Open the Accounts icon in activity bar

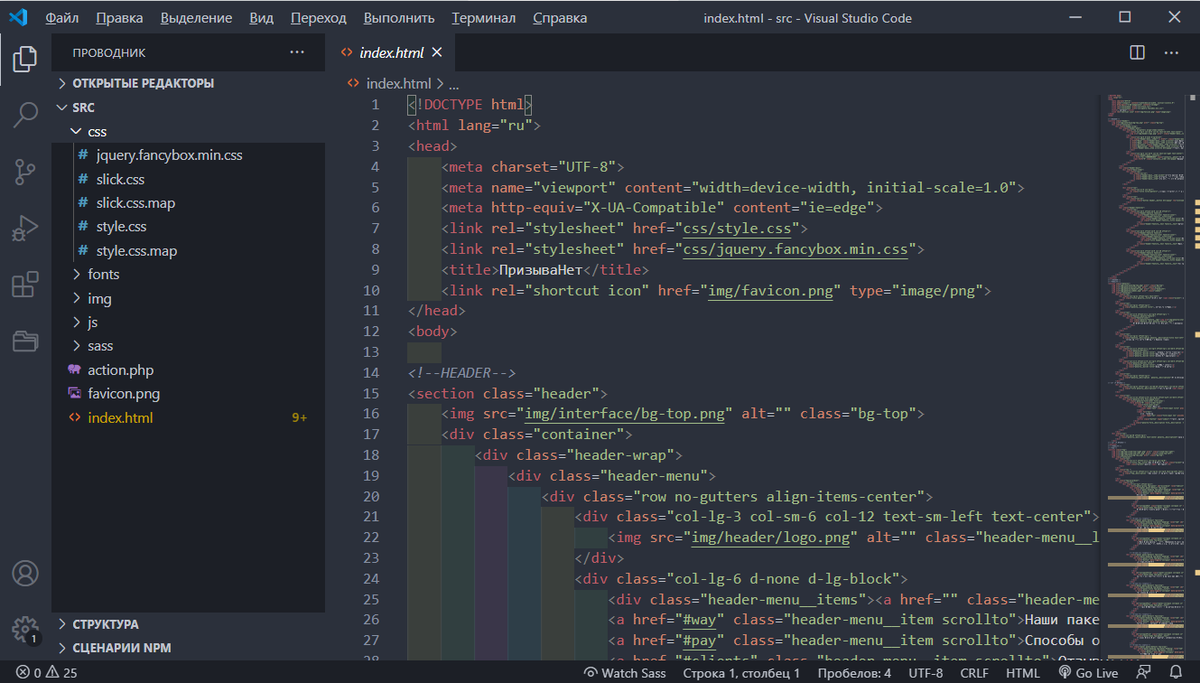tap(25, 573)
